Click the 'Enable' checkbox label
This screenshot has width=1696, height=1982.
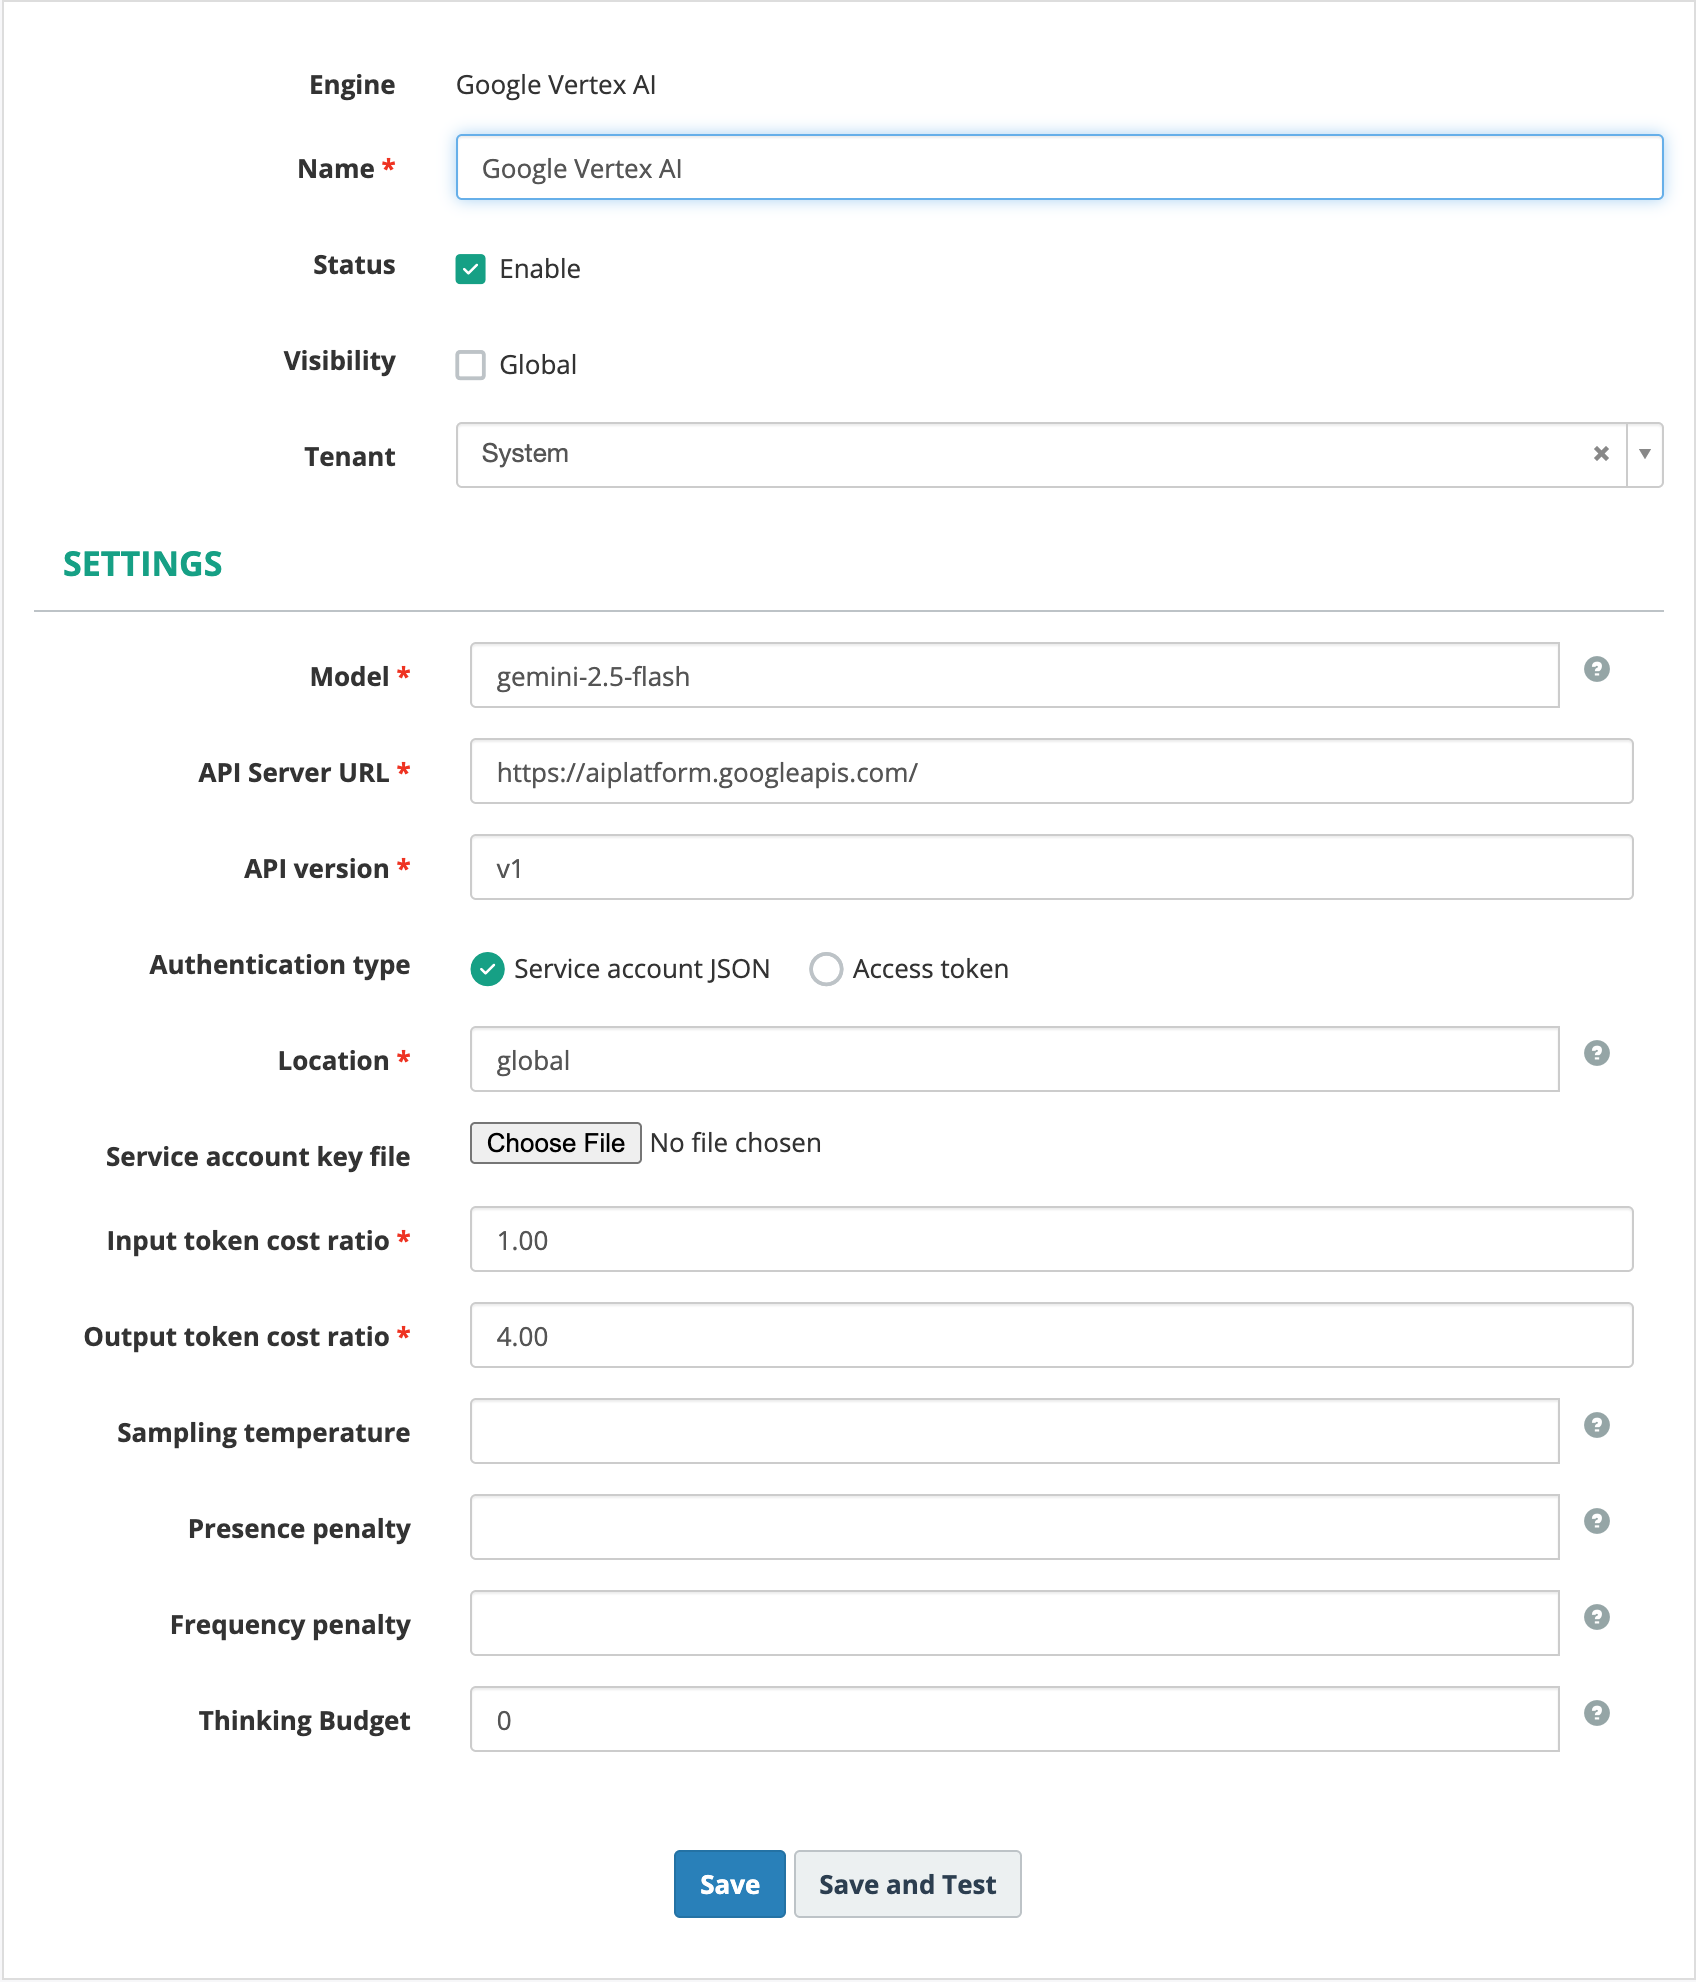coord(540,269)
